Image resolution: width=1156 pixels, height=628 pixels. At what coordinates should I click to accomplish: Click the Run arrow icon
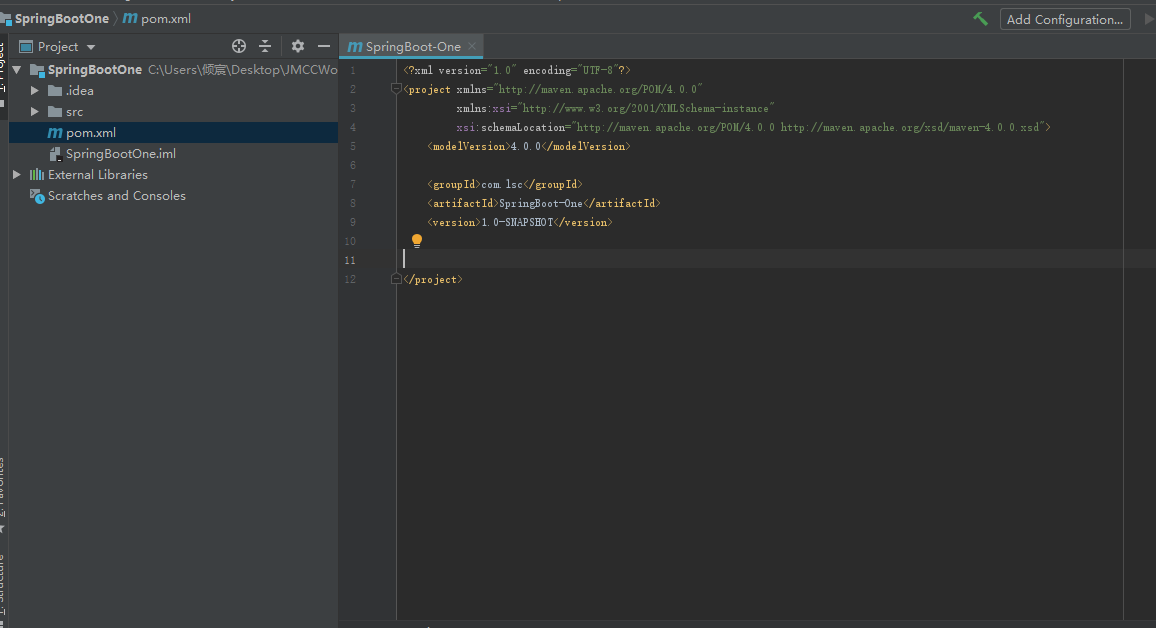1149,19
